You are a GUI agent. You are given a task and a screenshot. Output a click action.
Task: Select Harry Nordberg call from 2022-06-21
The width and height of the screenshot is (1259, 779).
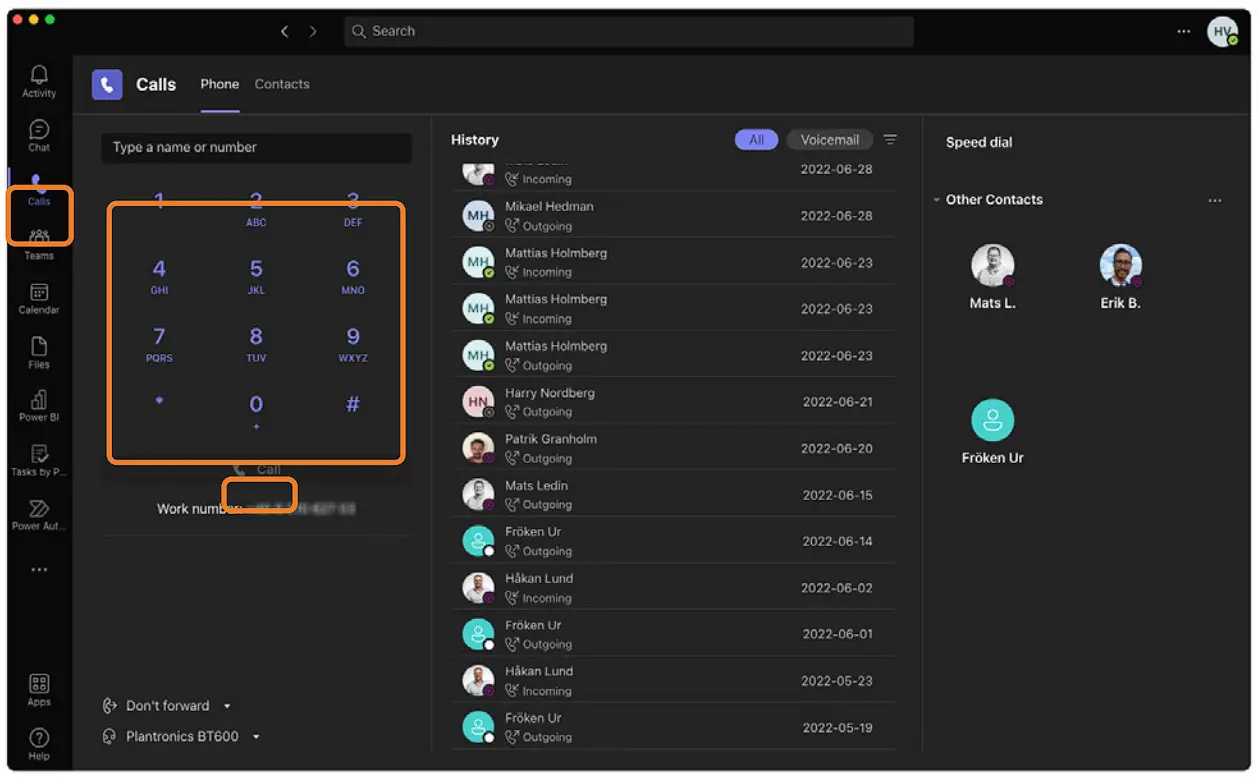pyautogui.click(x=673, y=402)
